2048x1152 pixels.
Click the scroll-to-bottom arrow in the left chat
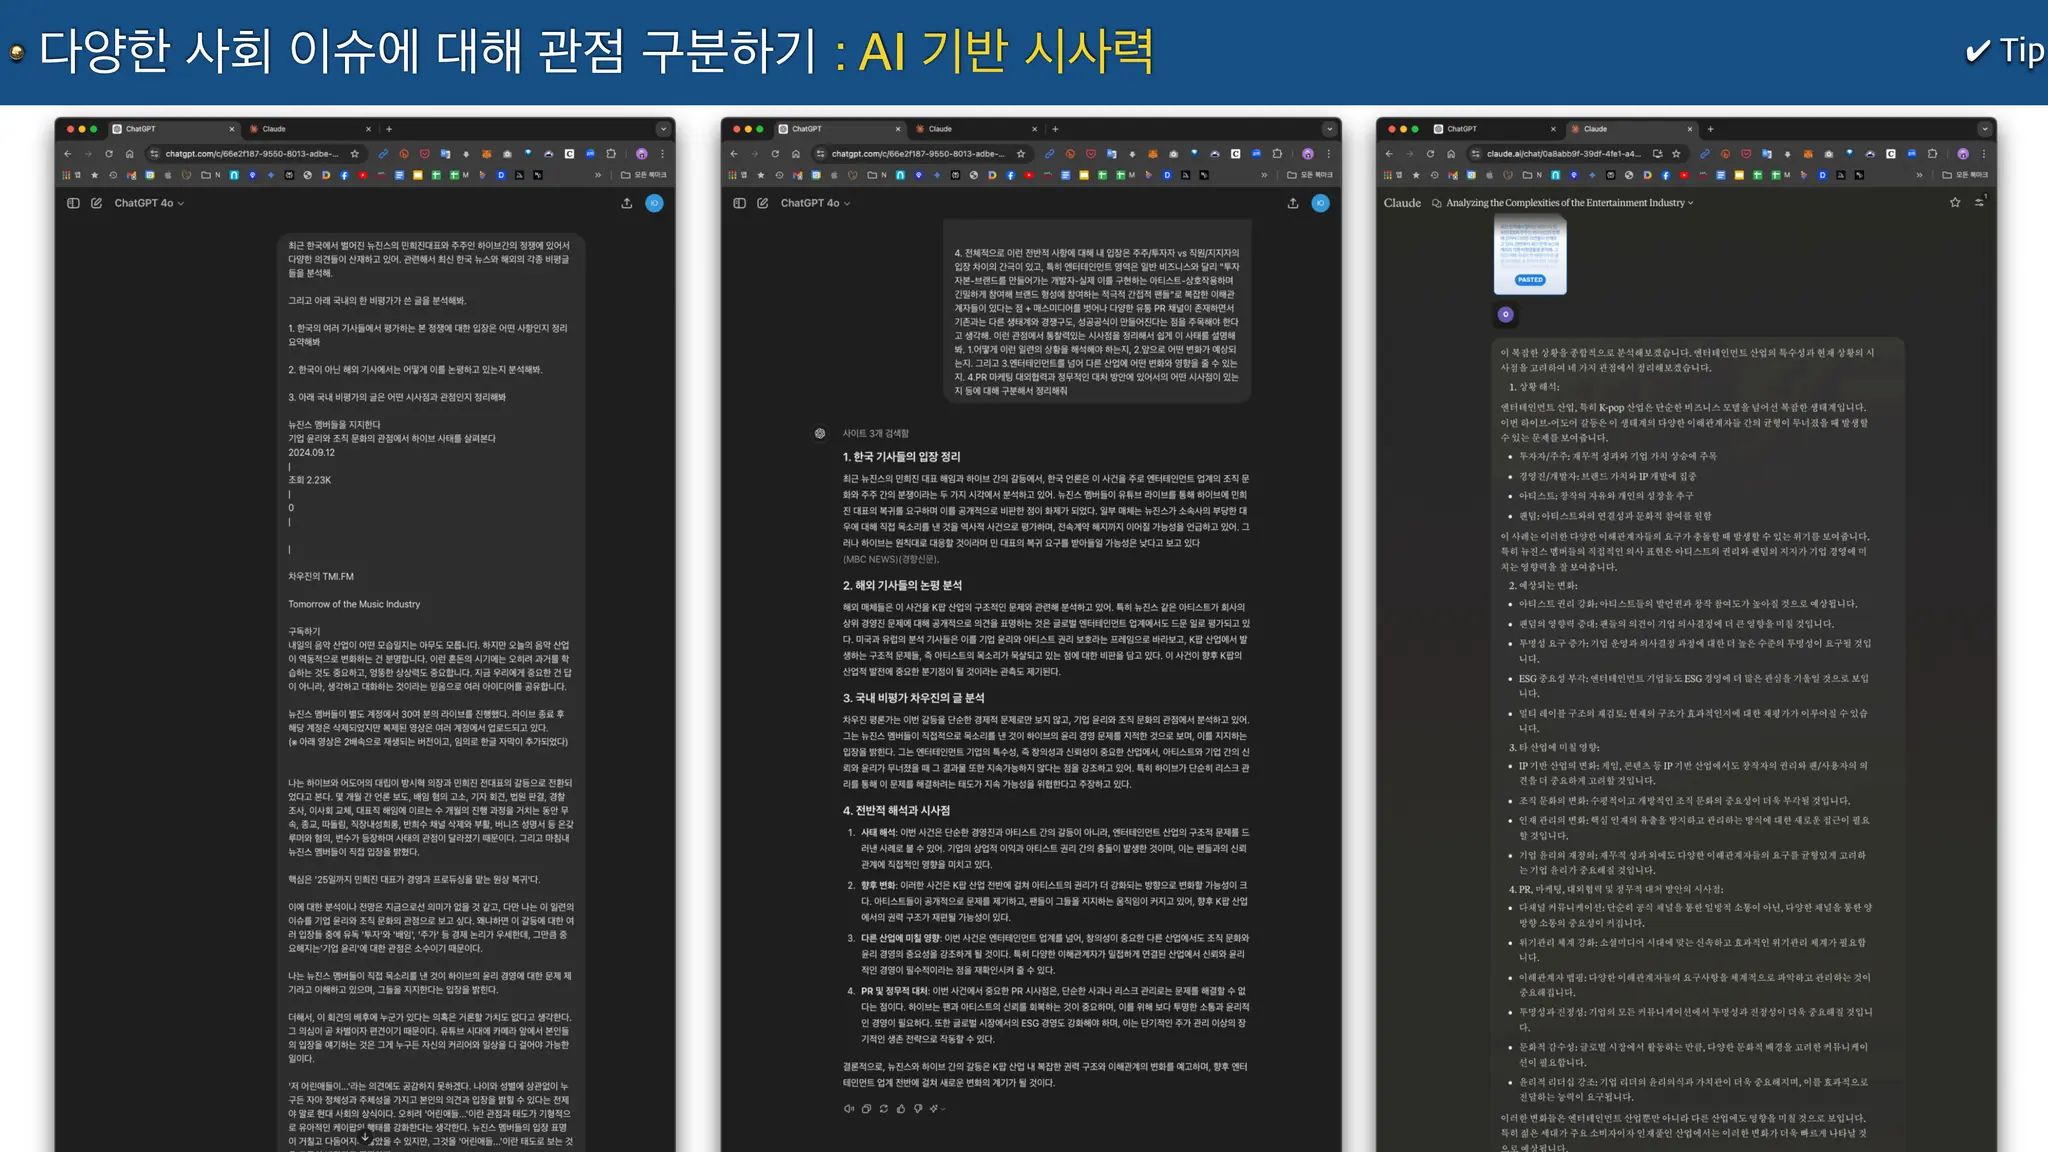365,1137
